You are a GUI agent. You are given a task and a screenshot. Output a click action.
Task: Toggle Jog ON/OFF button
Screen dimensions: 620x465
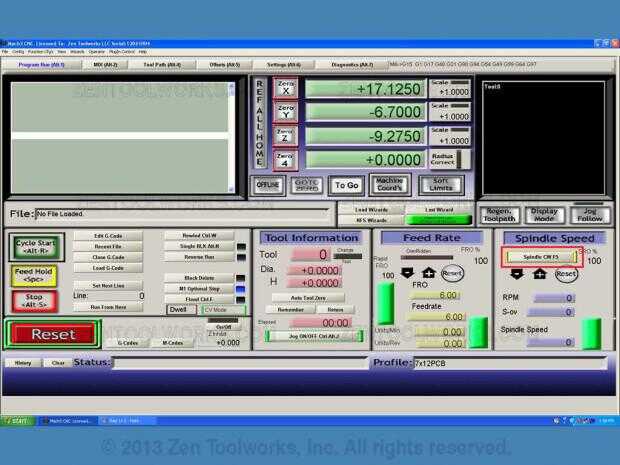(314, 336)
